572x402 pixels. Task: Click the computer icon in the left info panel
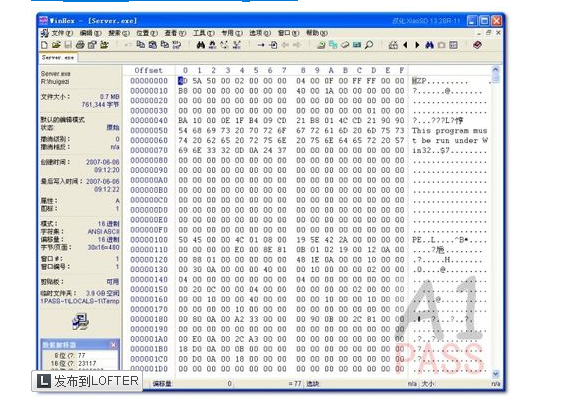click(x=80, y=322)
